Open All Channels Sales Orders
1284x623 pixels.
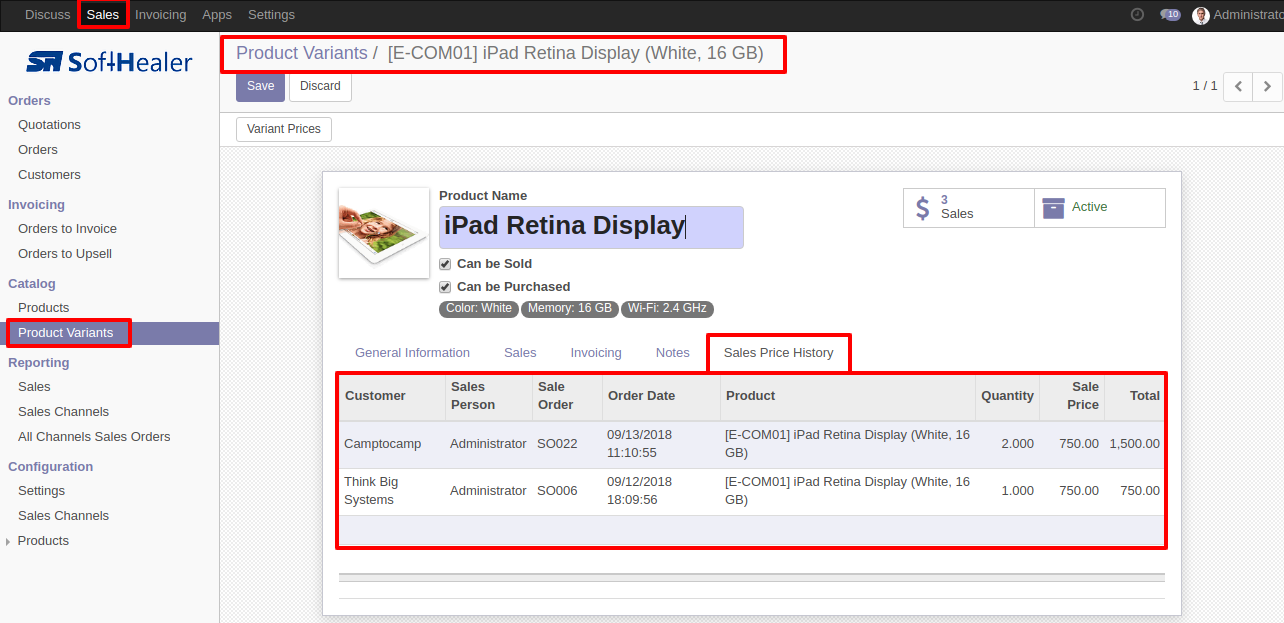click(94, 437)
